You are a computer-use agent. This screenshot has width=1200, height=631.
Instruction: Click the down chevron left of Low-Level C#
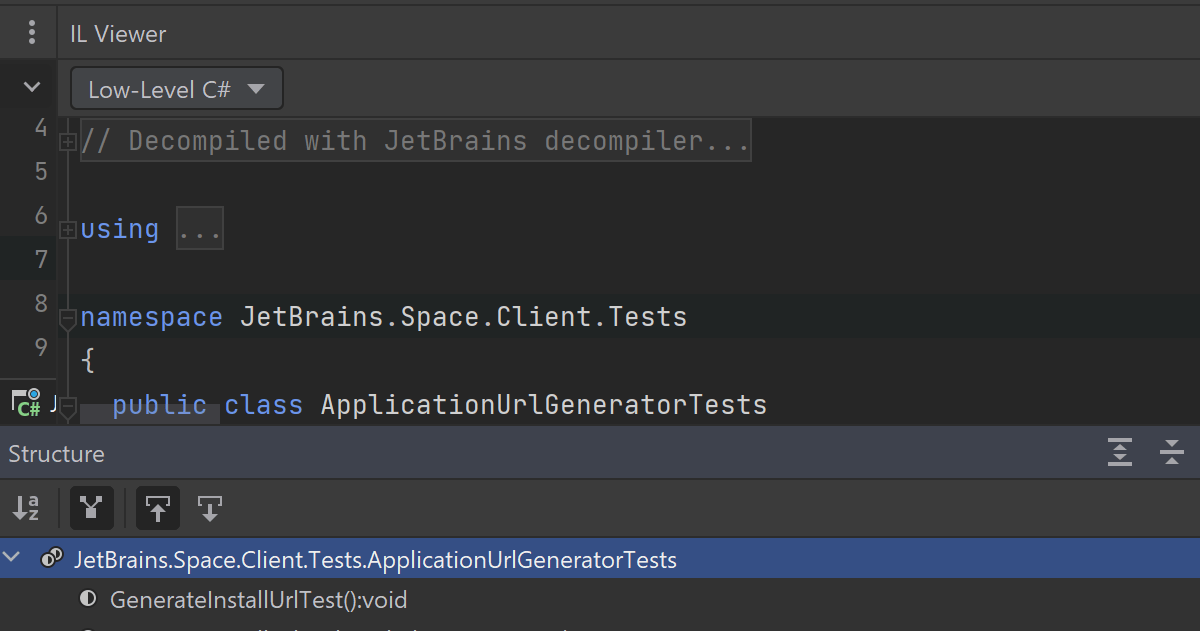(32, 88)
